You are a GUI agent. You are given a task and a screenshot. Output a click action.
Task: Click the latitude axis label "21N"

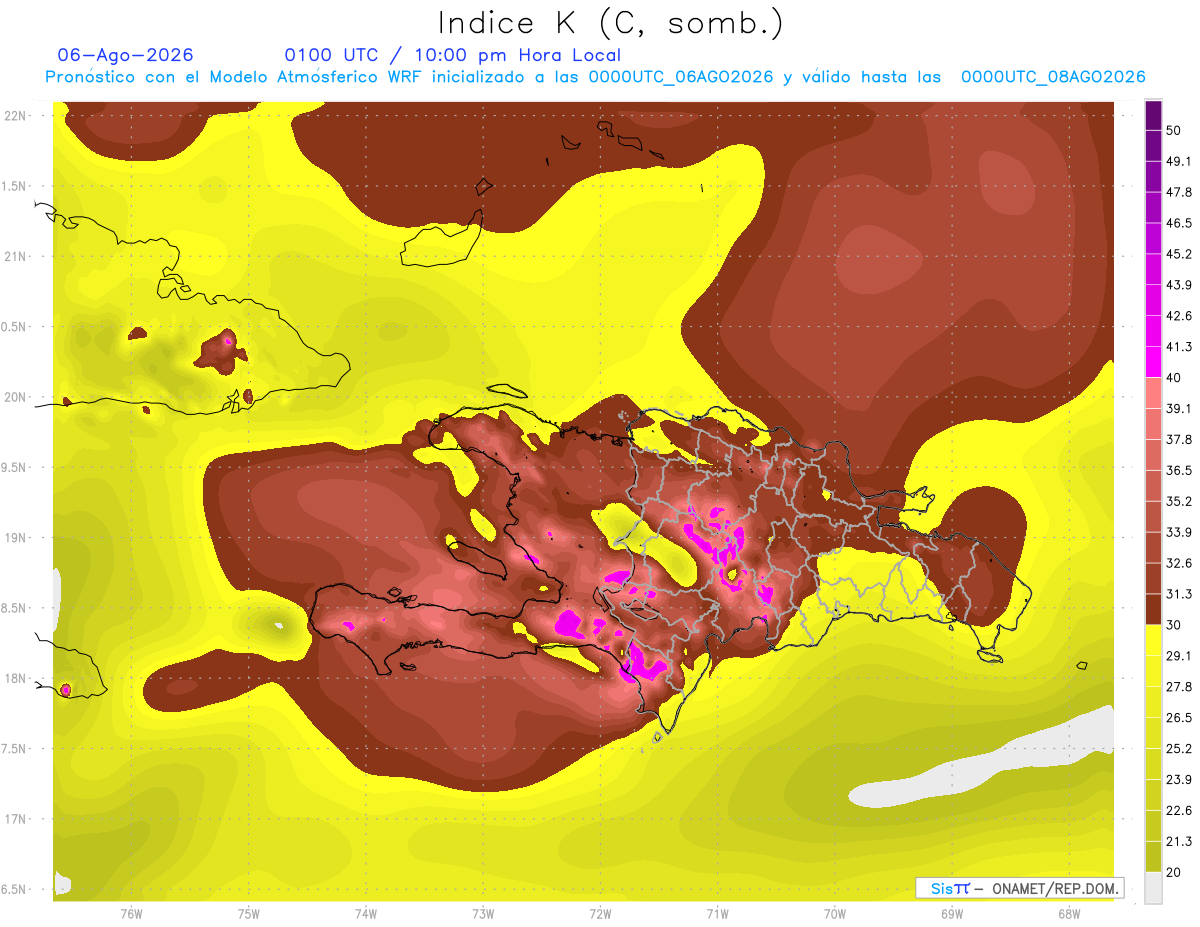(x=15, y=257)
